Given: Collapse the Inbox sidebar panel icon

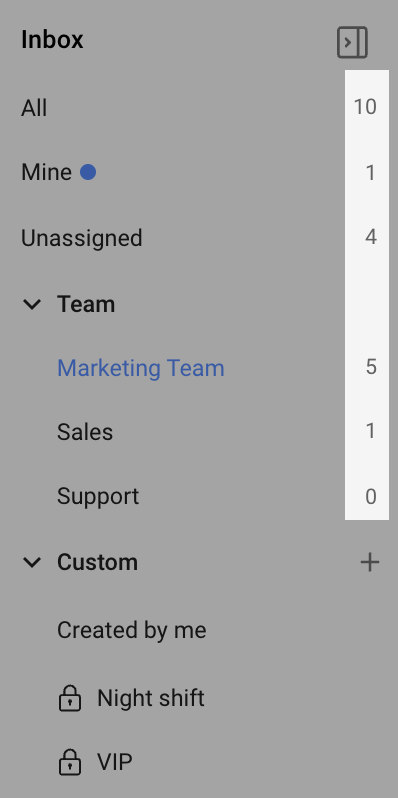Looking at the screenshot, I should point(352,43).
